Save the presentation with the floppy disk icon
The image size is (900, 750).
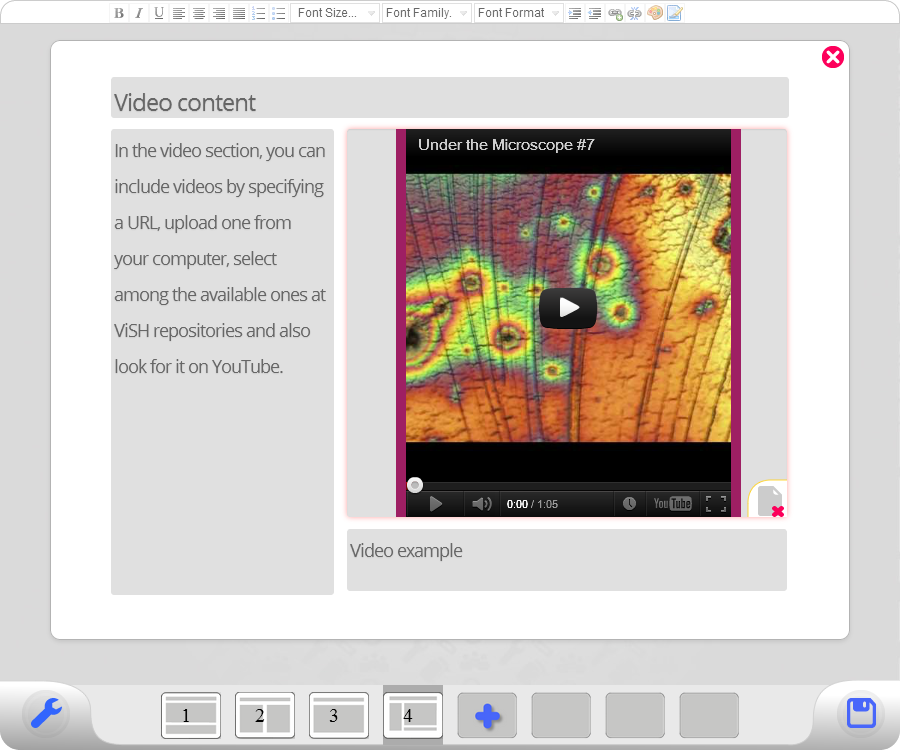(861, 714)
